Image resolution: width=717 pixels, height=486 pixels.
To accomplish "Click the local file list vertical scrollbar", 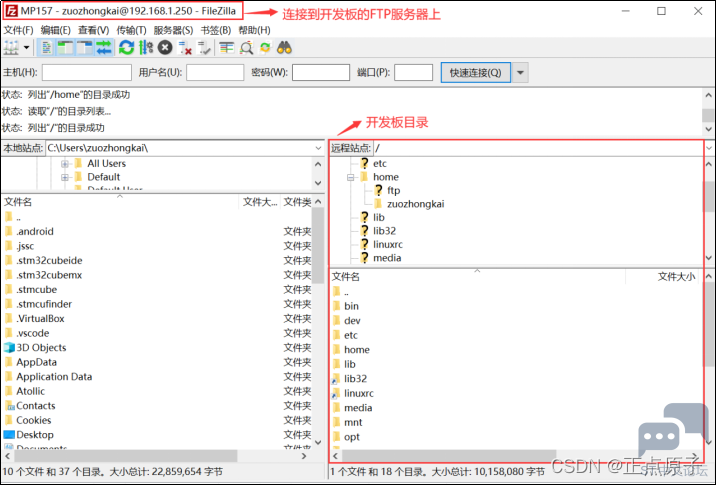I will coord(318,330).
